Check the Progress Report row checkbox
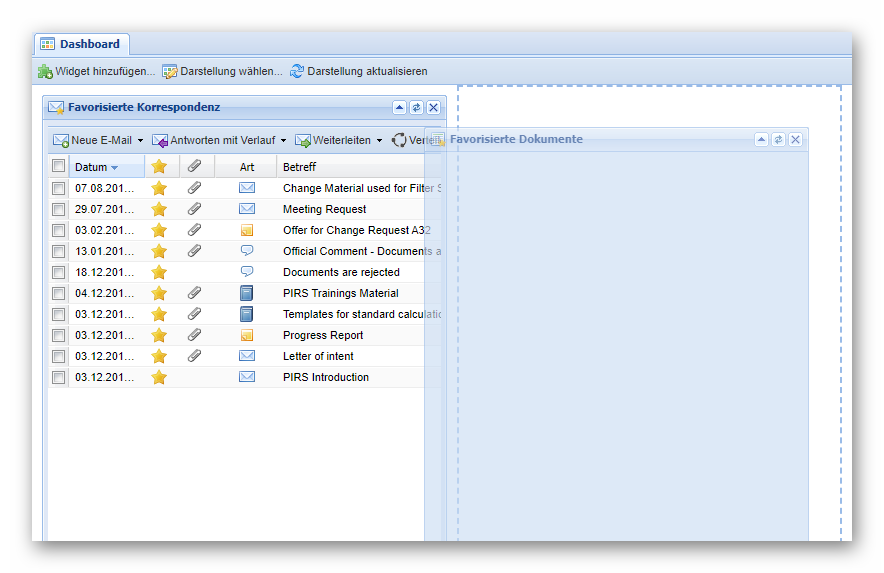The image size is (884, 573). (58, 336)
